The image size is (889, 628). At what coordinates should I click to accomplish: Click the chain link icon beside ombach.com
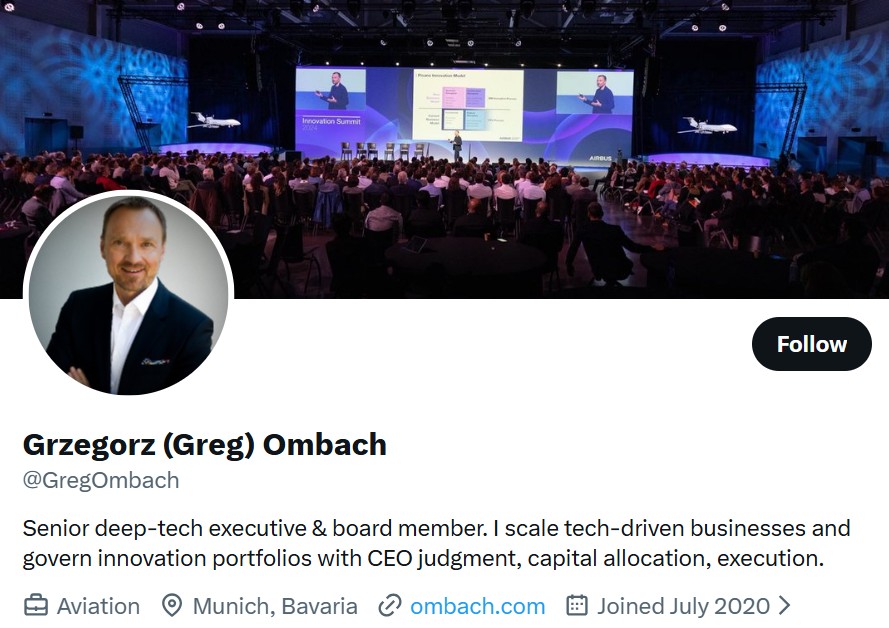390,606
